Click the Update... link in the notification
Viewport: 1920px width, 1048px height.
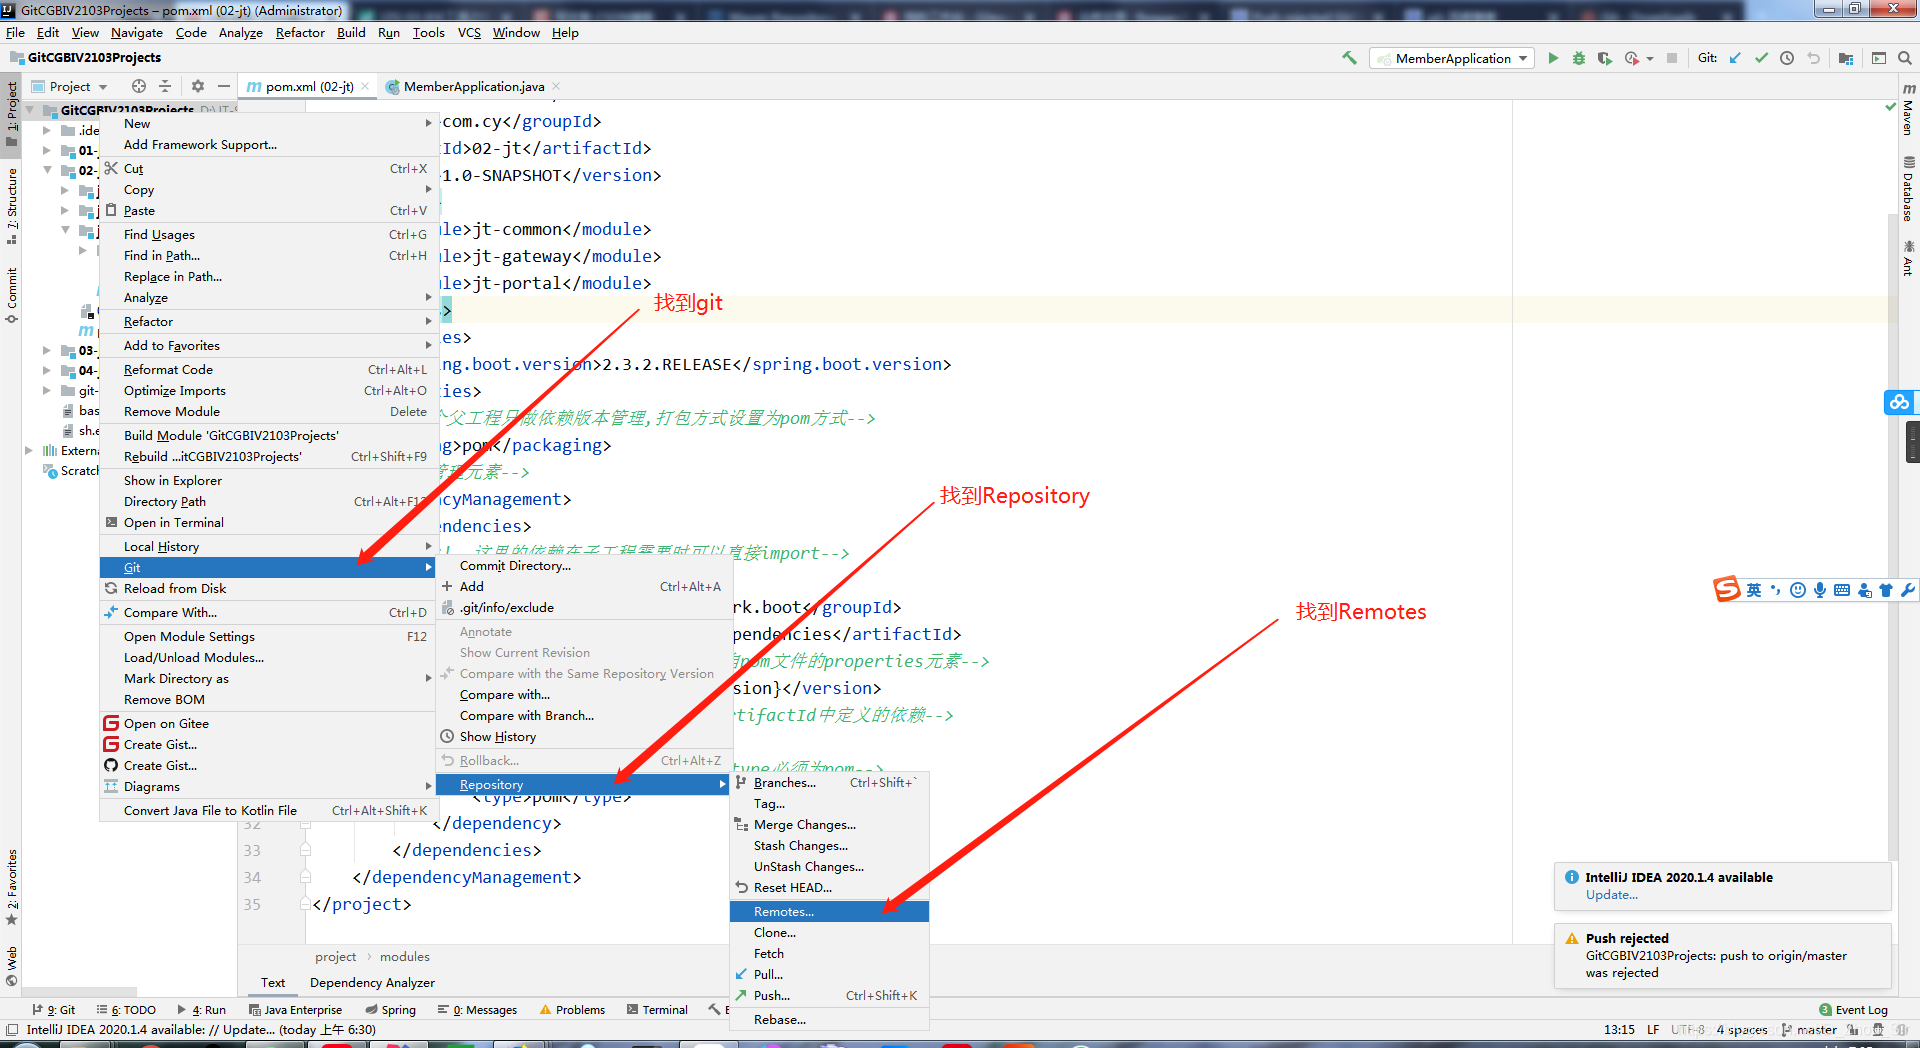coord(1611,895)
